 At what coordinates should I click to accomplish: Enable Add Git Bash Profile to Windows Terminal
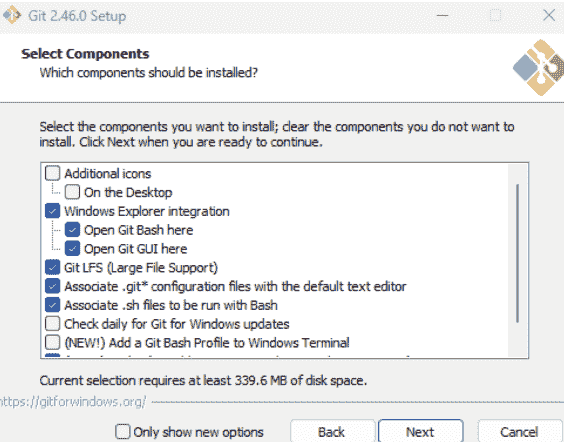tap(53, 342)
